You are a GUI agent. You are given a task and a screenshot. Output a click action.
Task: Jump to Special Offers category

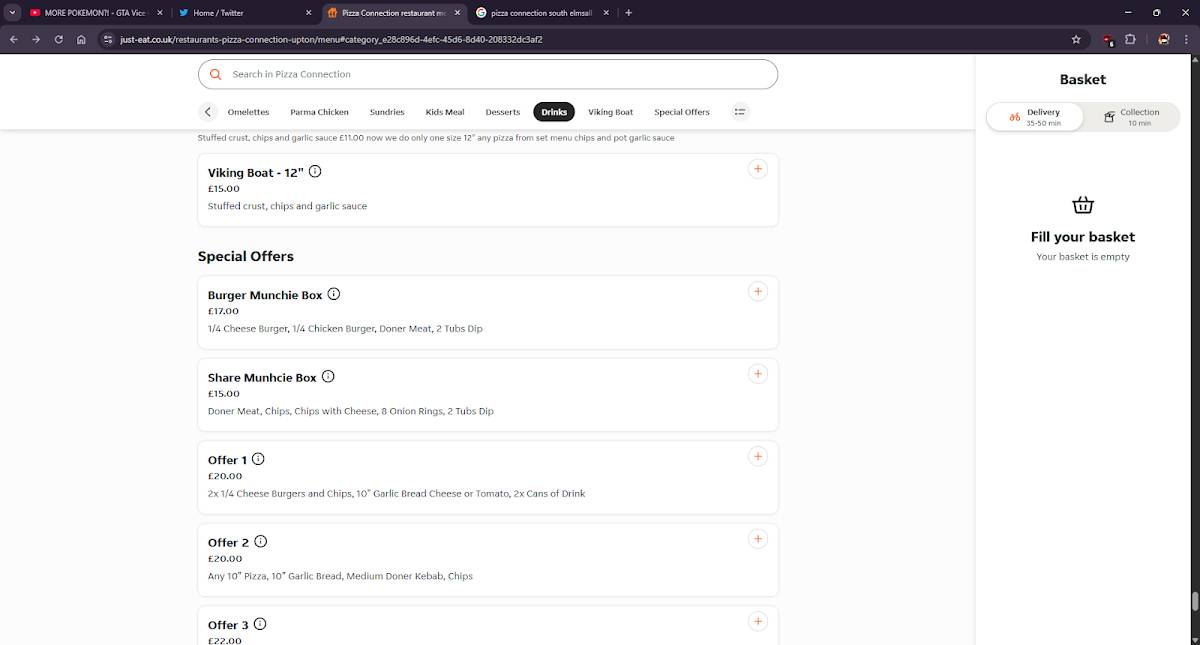682,112
